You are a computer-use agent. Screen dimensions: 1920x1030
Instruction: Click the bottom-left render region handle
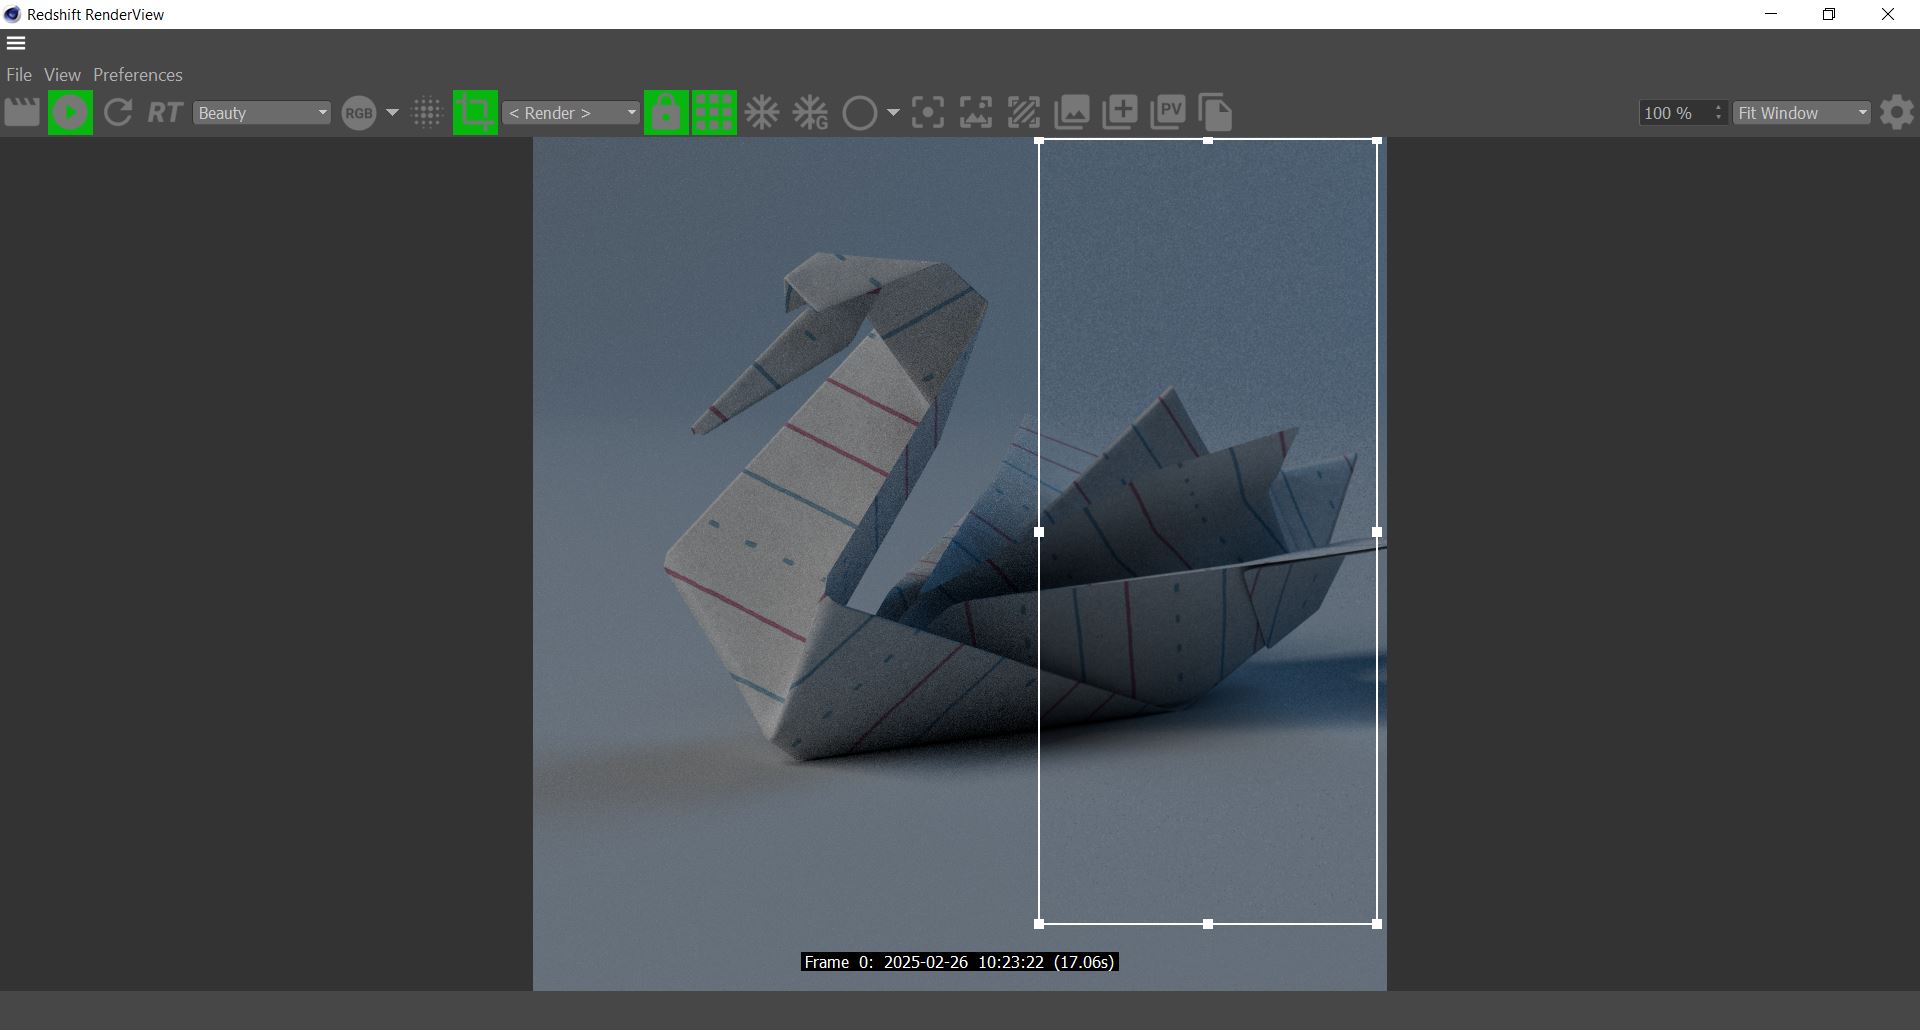[1039, 924]
